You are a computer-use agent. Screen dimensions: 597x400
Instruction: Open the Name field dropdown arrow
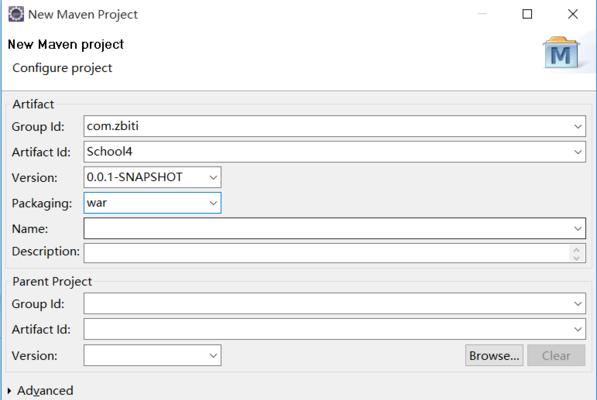[x=578, y=228]
